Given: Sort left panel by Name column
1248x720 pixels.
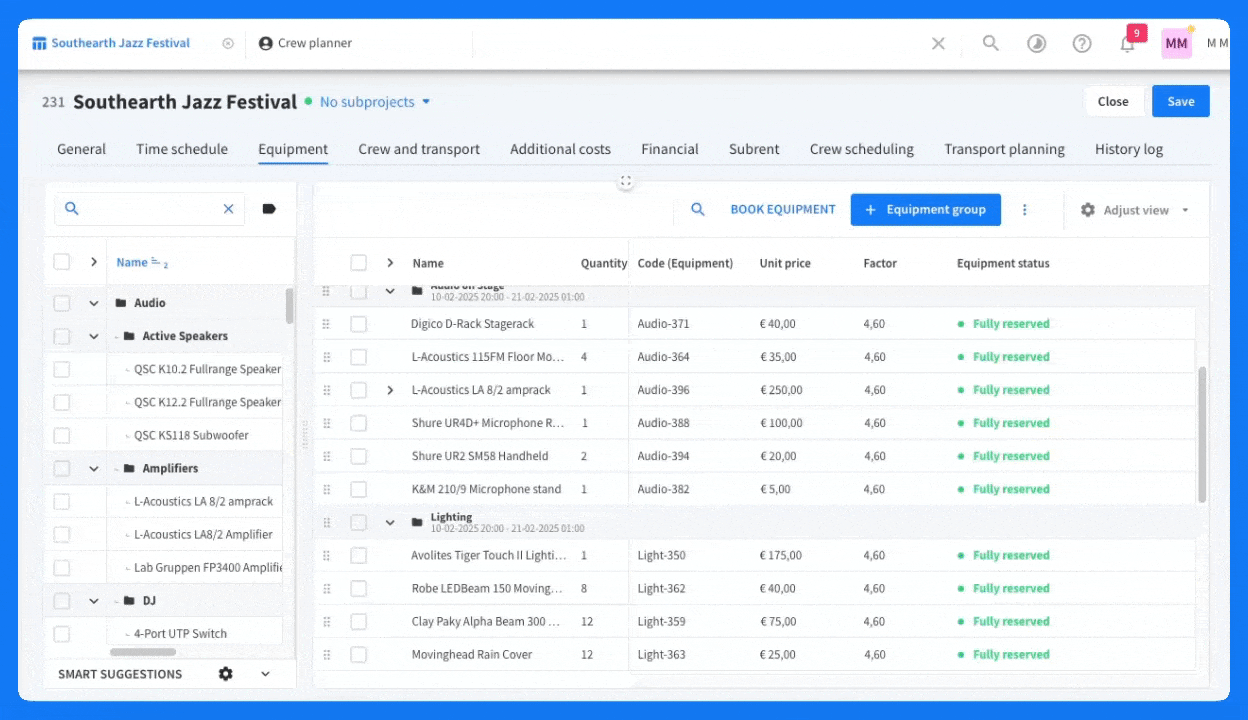Looking at the screenshot, I should [132, 262].
